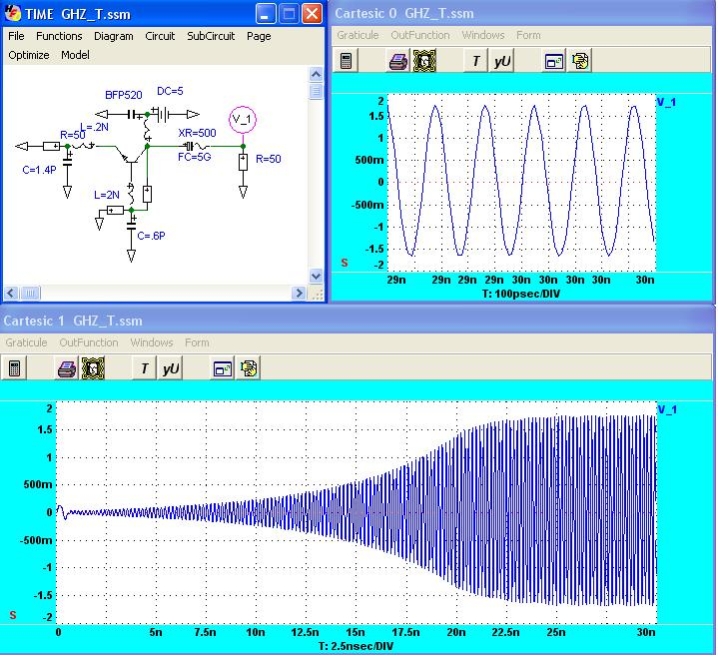
Task: Open the Circuit menu in TIME window
Action: (160, 36)
